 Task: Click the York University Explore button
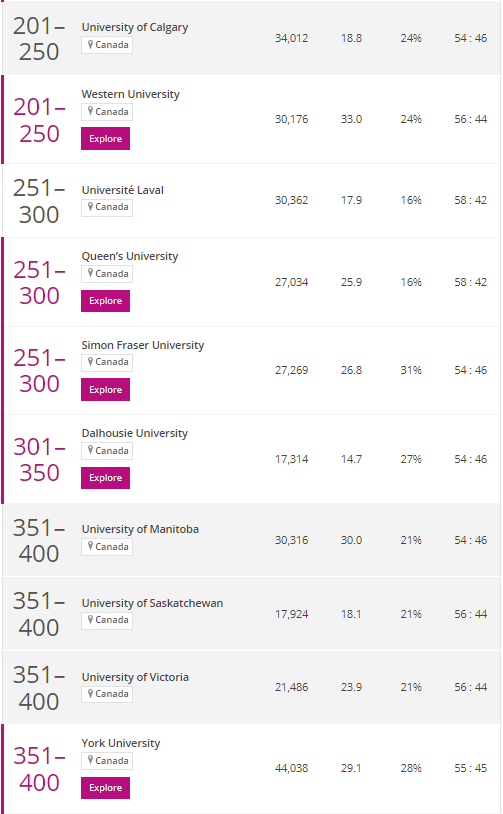pos(105,788)
